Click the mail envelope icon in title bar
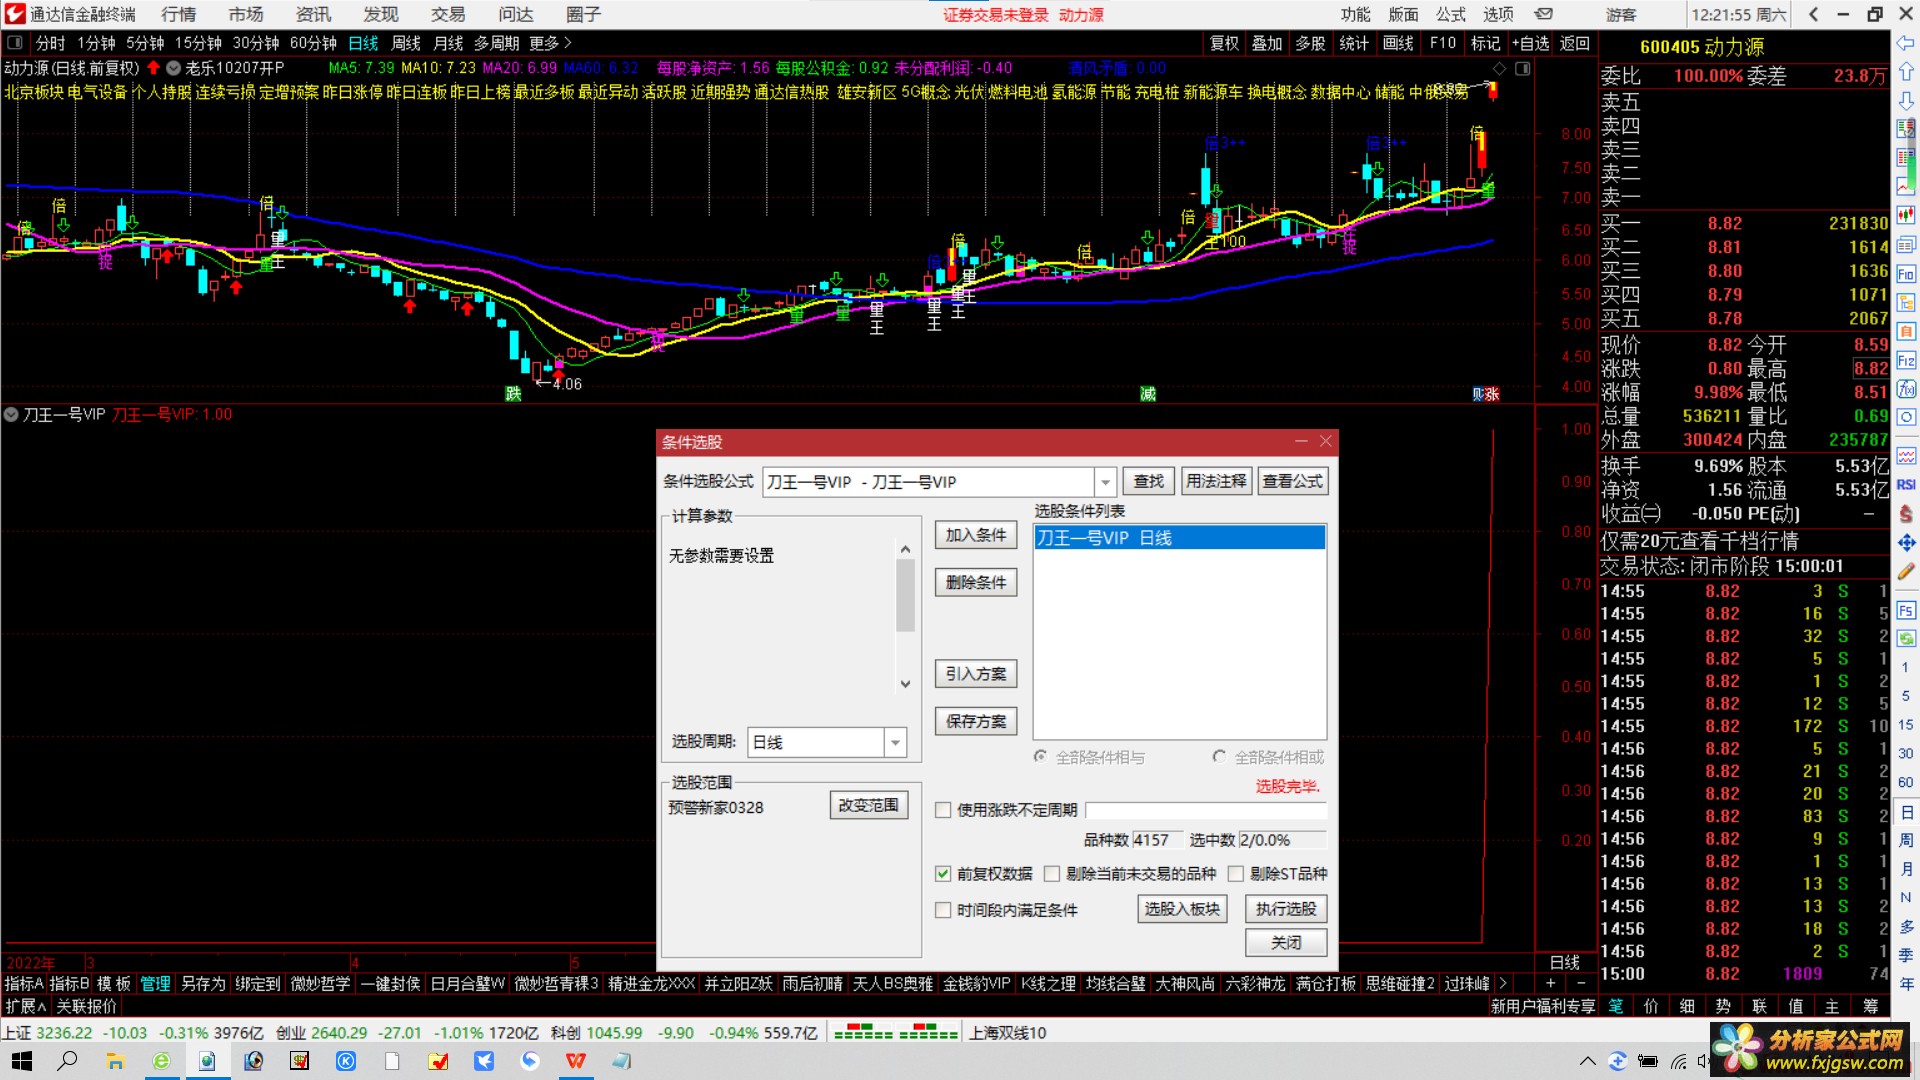 tap(1544, 14)
